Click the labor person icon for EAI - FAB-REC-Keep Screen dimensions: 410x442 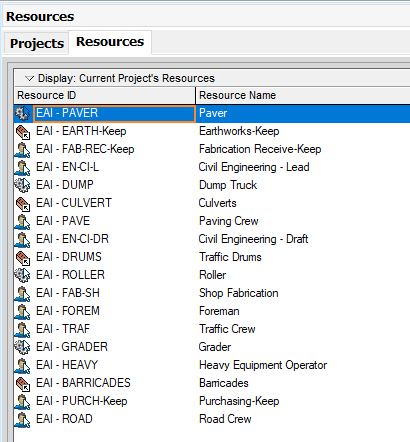(x=23, y=149)
